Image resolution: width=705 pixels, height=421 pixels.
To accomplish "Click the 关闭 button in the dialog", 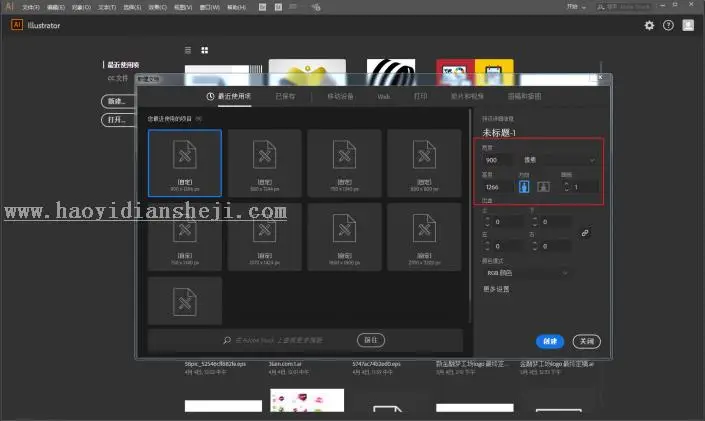I will (x=587, y=341).
